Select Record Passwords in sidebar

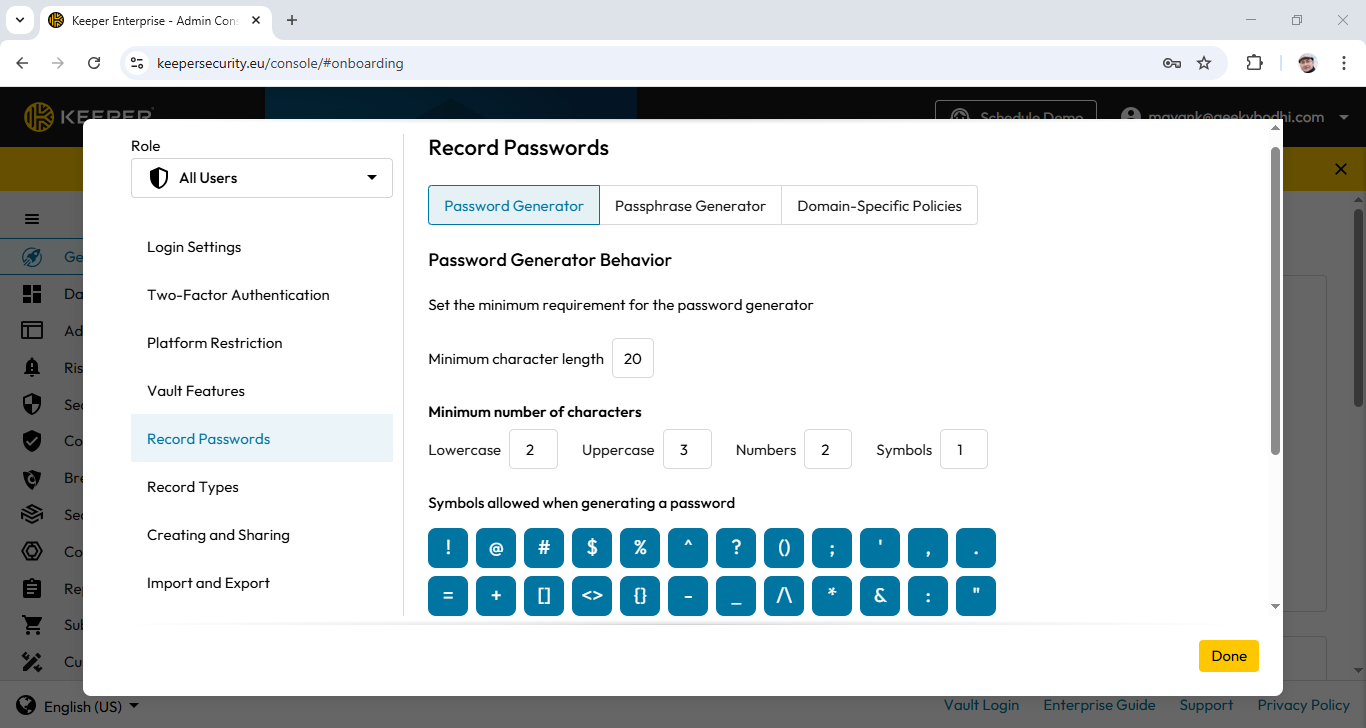tap(262, 438)
